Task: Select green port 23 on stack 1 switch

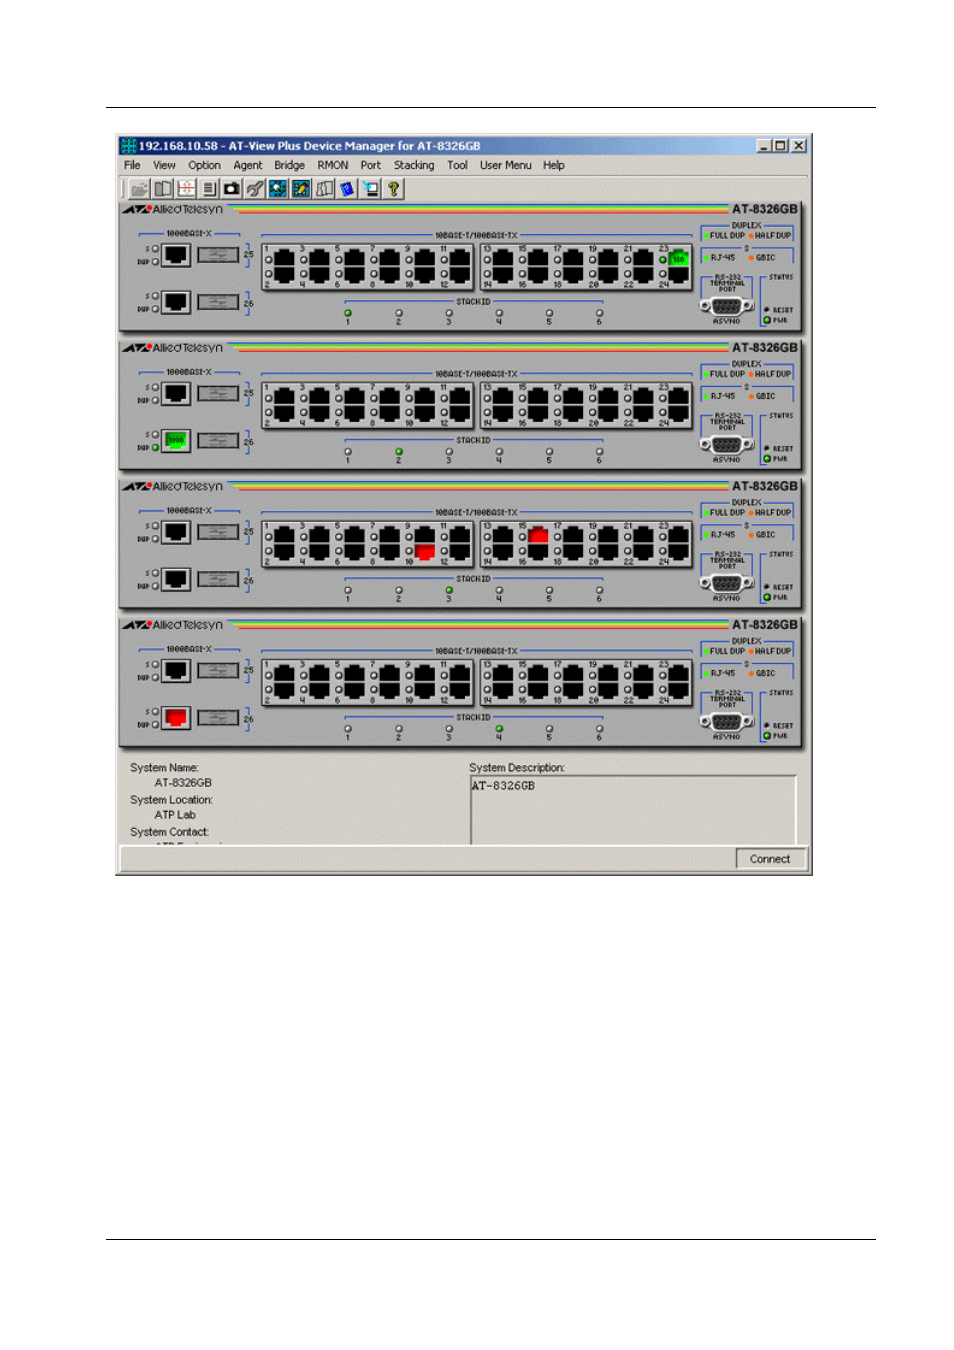Action: [x=679, y=259]
